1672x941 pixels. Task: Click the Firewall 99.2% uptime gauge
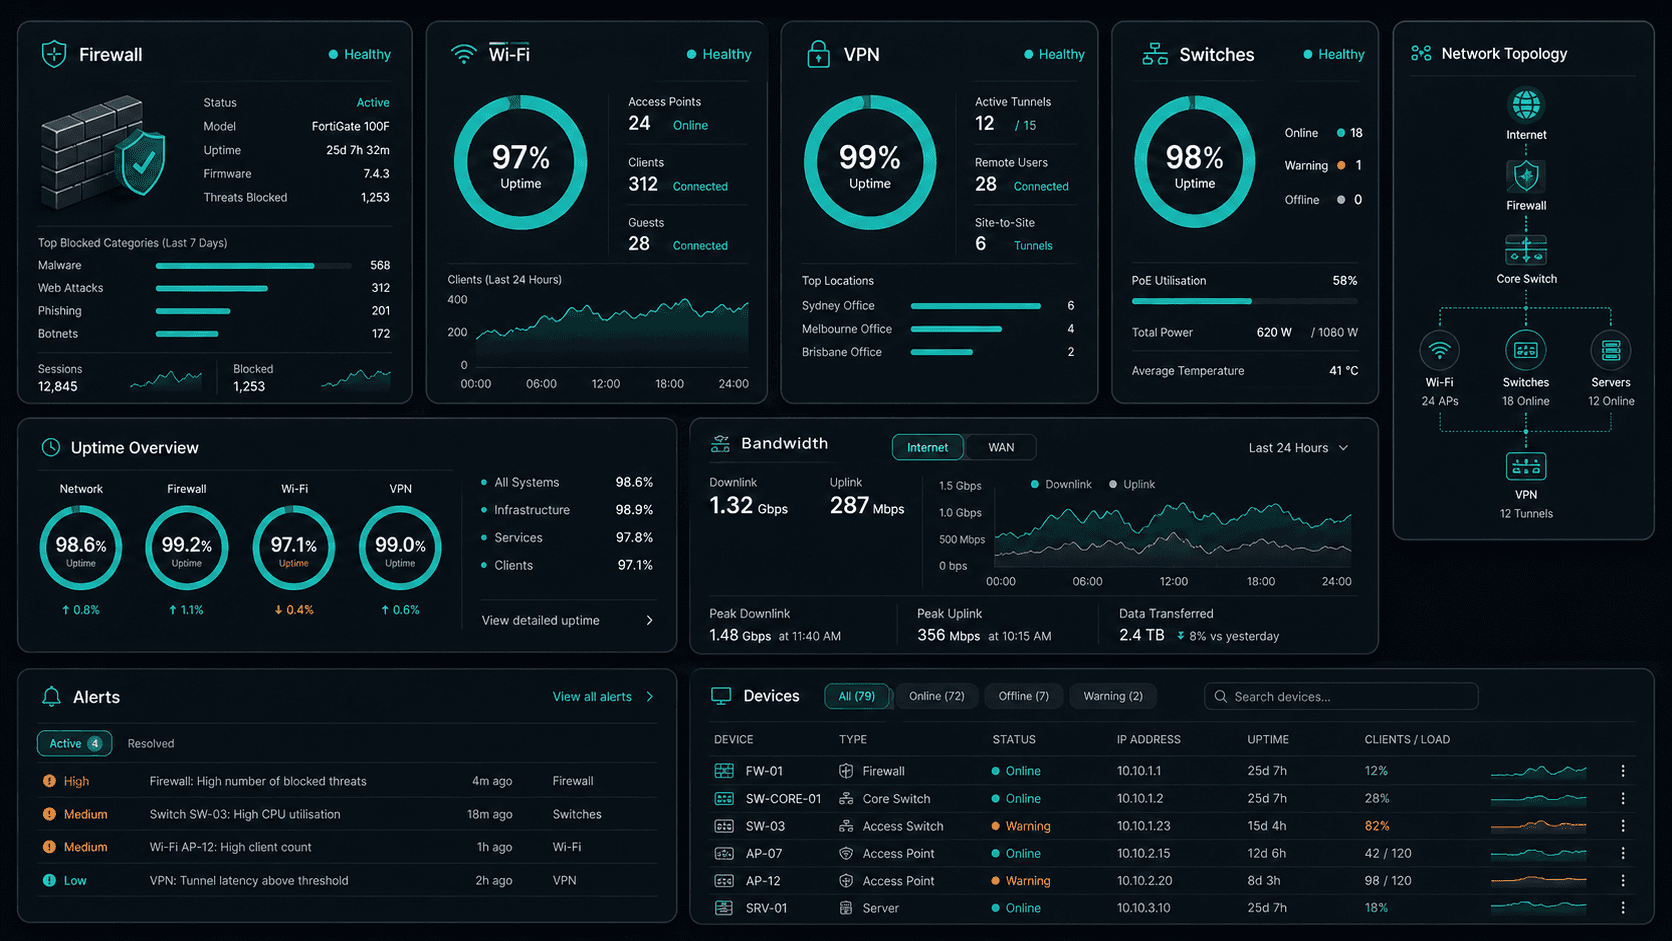coord(187,547)
